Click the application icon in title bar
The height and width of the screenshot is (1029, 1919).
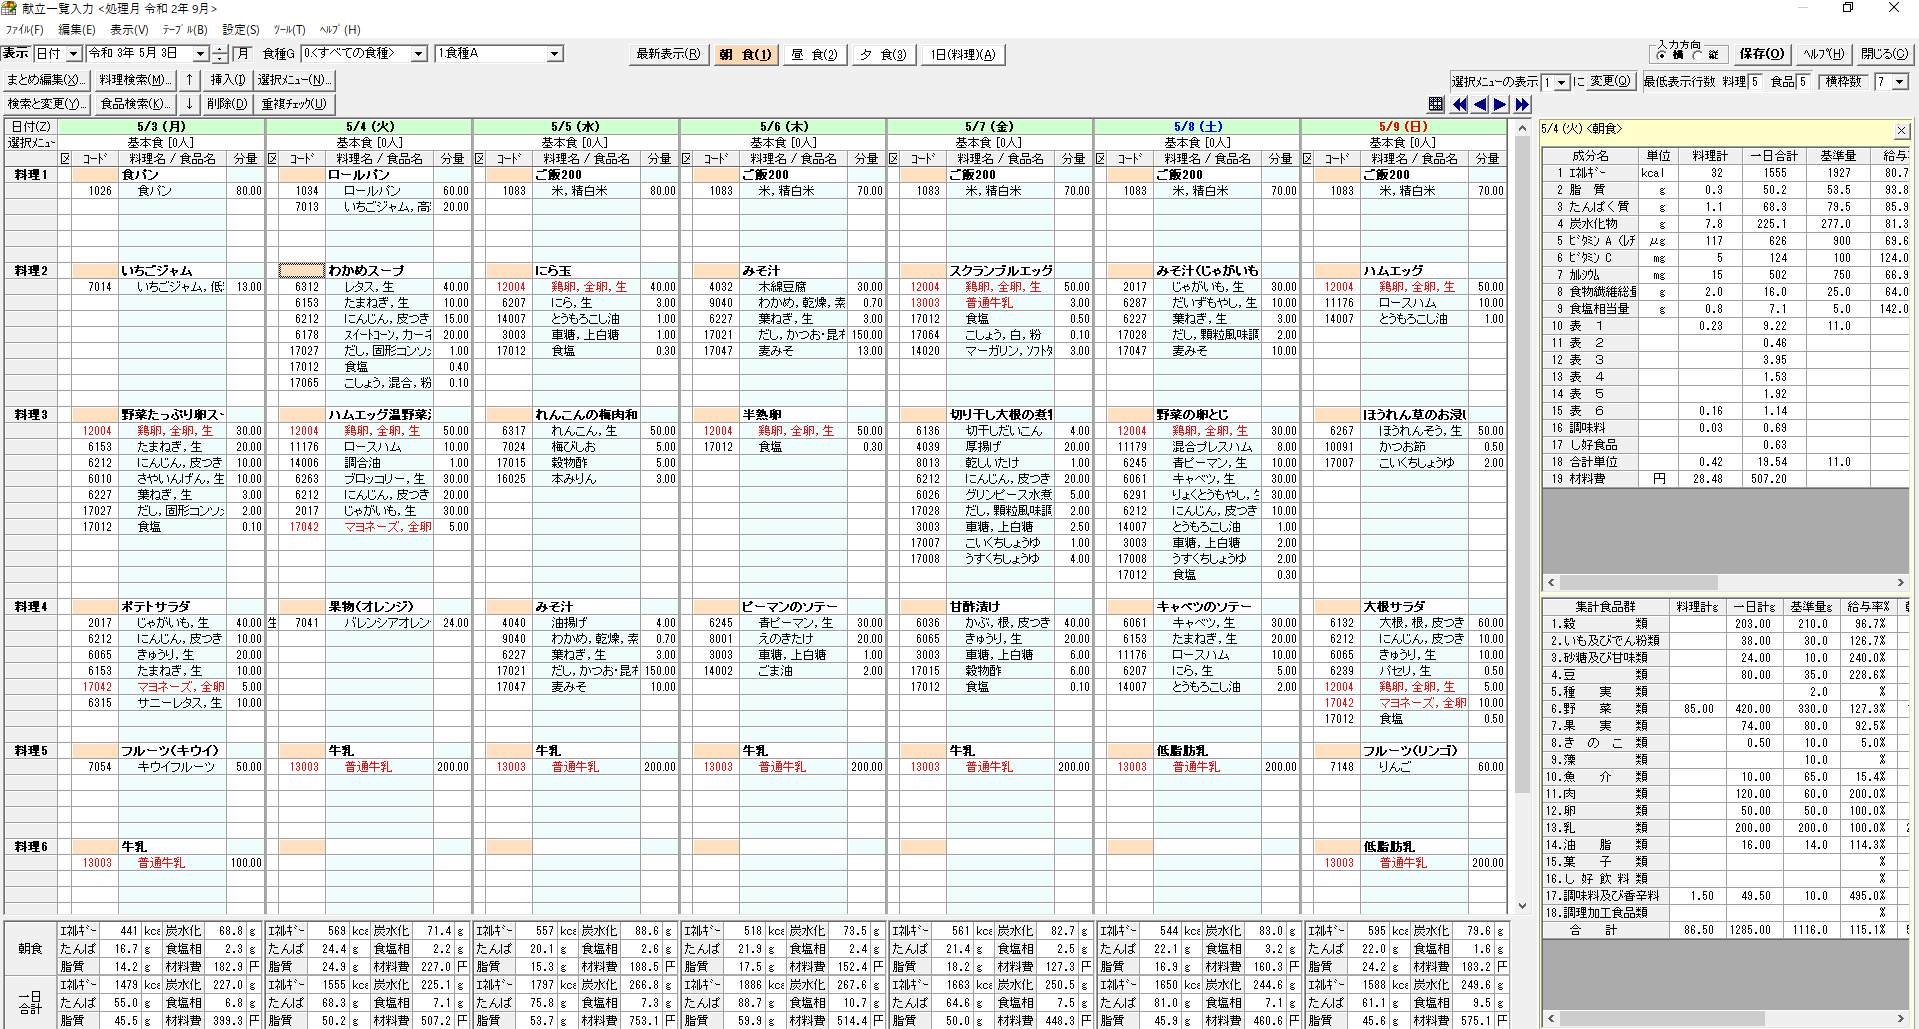(x=9, y=8)
